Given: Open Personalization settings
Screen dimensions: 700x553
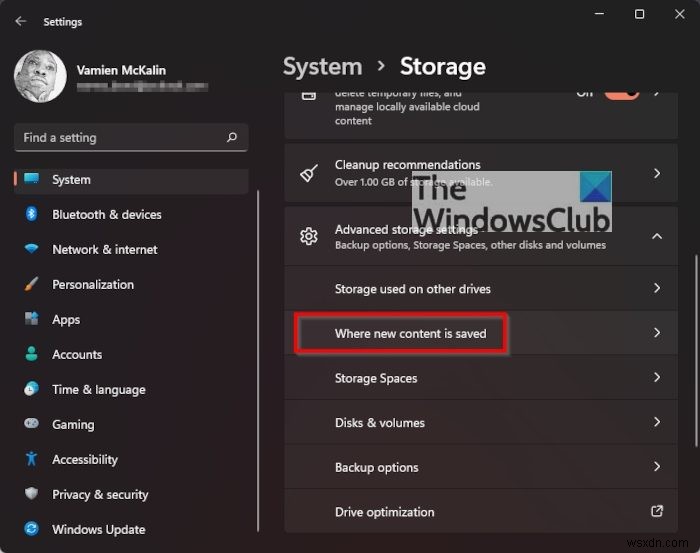Looking at the screenshot, I should [93, 285].
